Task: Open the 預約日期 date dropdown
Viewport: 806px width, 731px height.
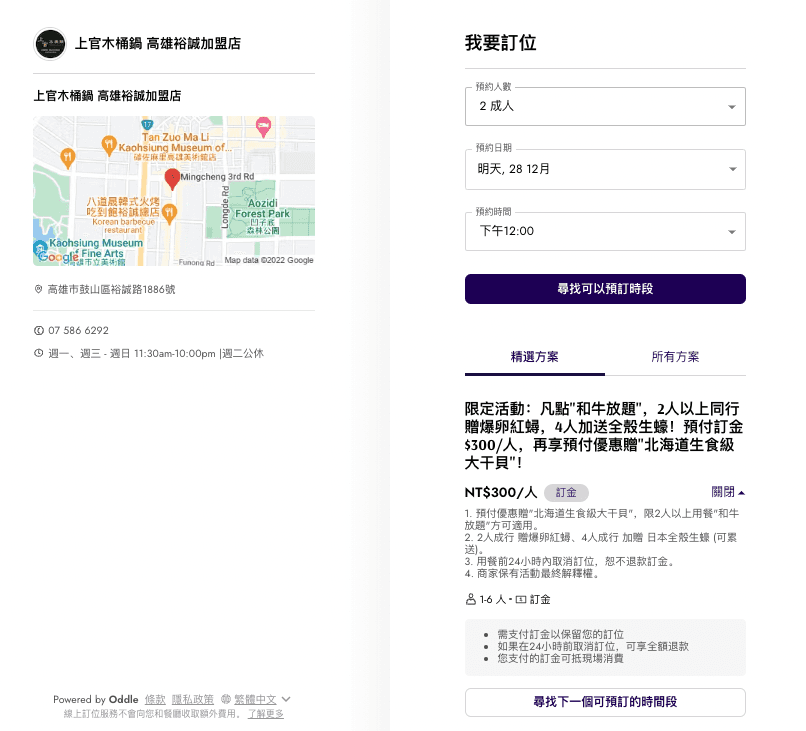Action: [x=605, y=169]
